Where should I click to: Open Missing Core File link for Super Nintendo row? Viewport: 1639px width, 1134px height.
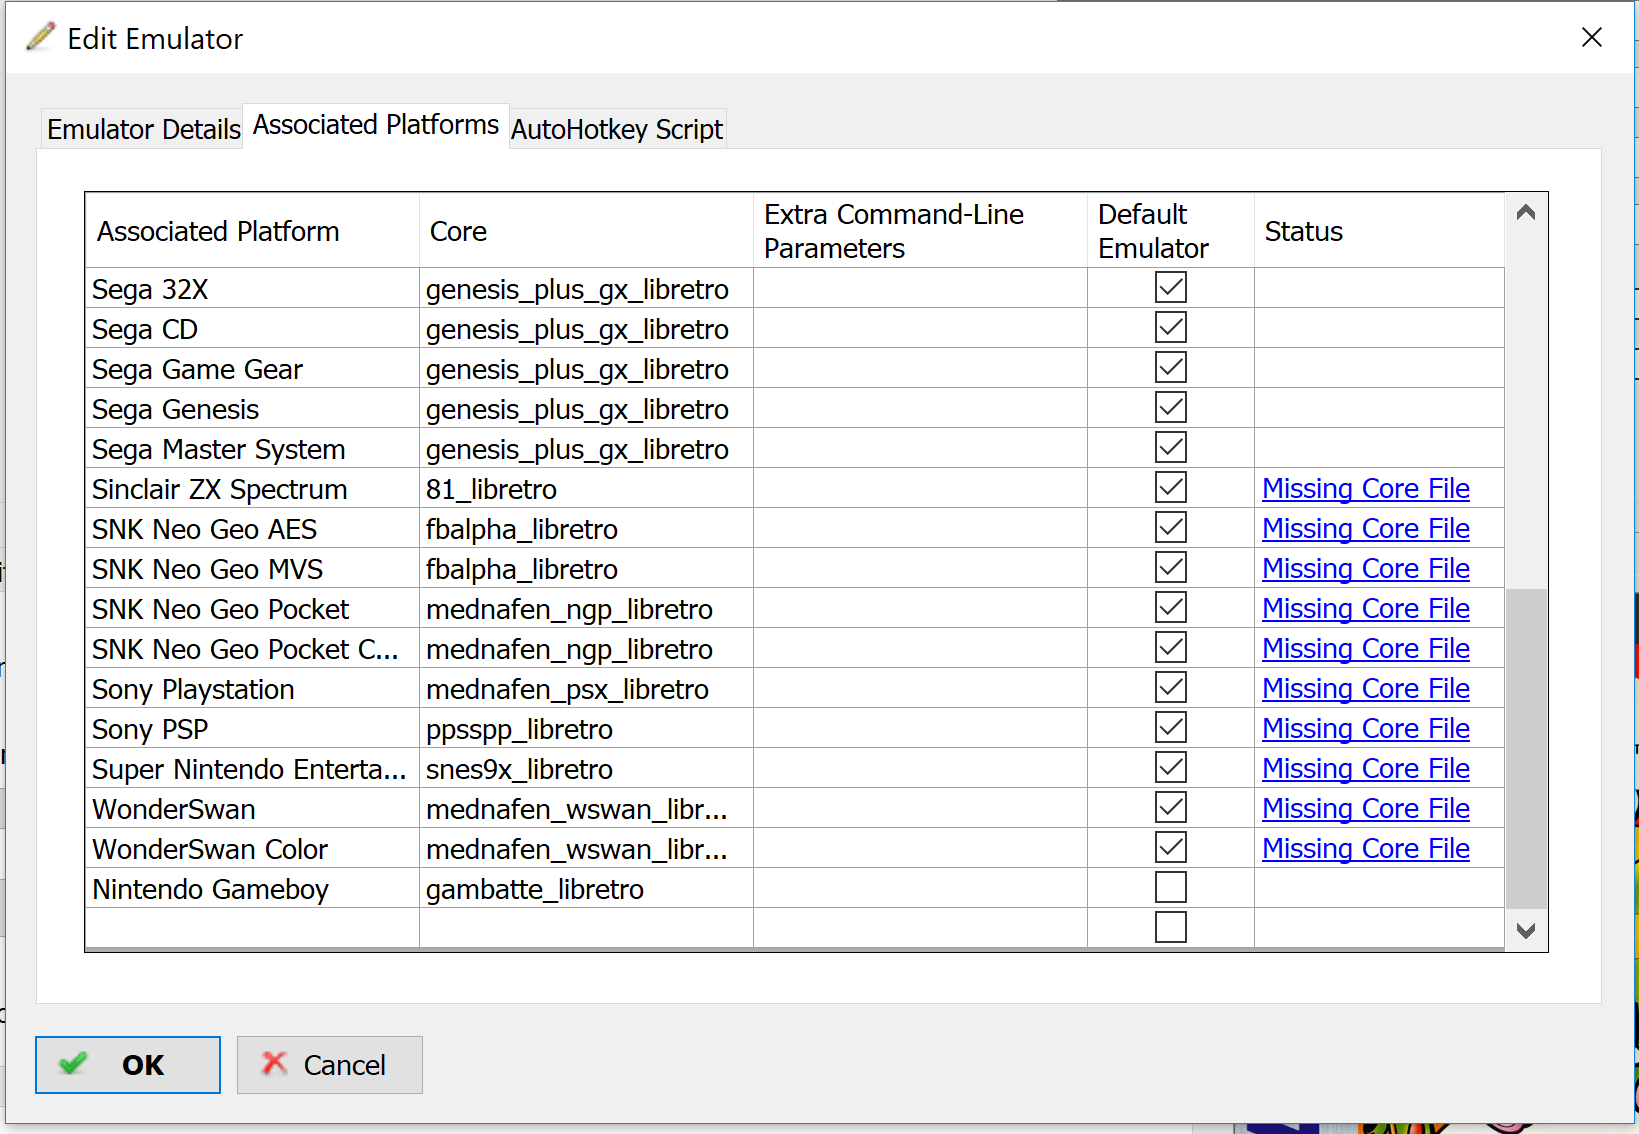[x=1366, y=769]
